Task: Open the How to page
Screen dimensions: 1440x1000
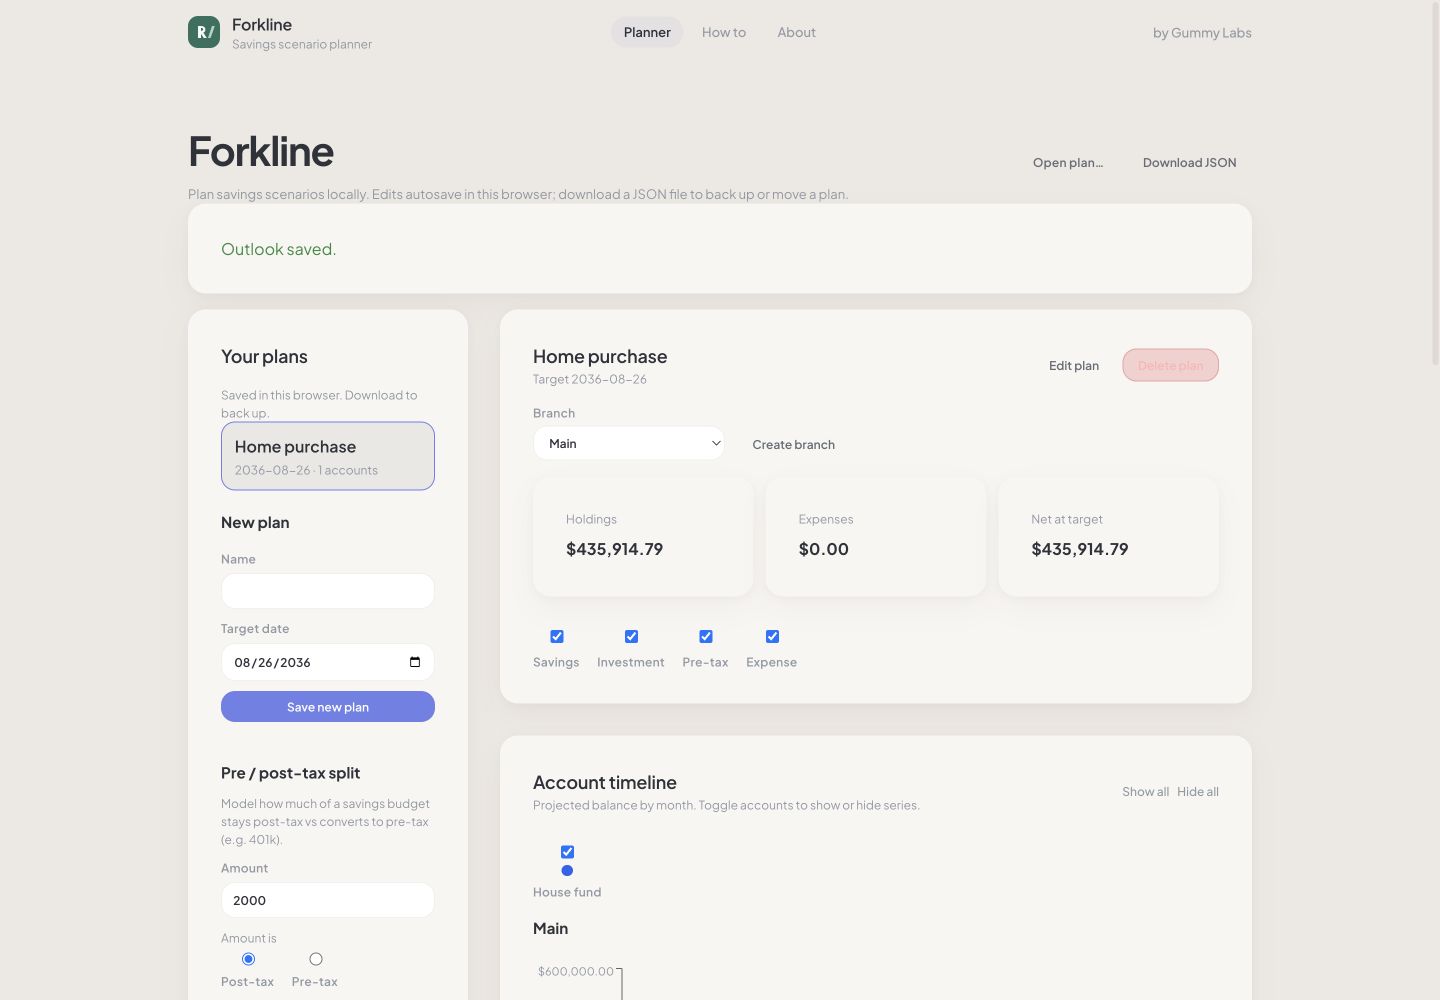Action: tap(724, 32)
